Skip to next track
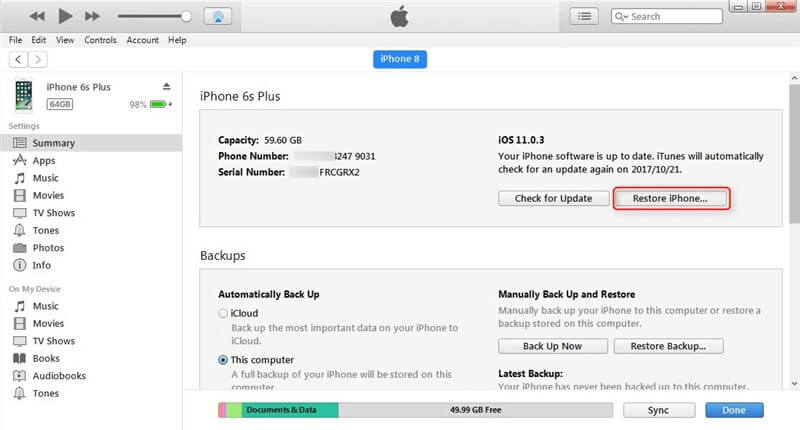 point(93,17)
